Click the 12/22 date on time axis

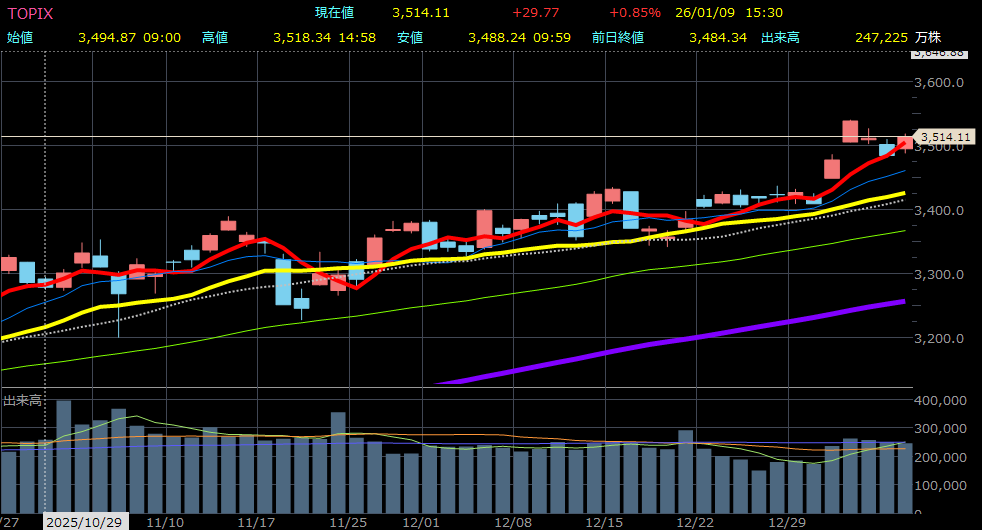point(695,522)
